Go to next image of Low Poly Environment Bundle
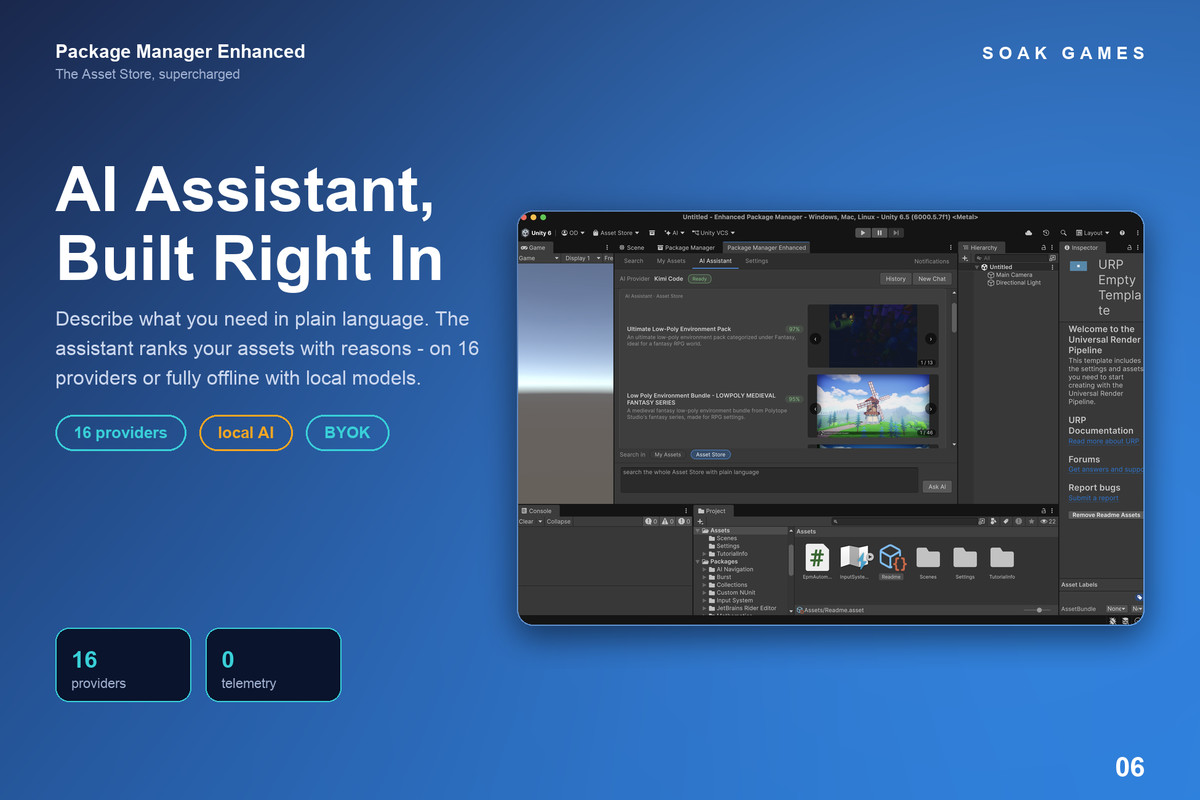Image resolution: width=1200 pixels, height=800 pixels. pyautogui.click(x=931, y=408)
